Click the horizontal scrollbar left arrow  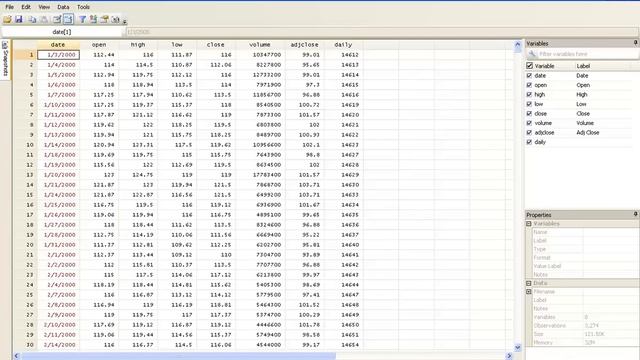click(x=16, y=356)
